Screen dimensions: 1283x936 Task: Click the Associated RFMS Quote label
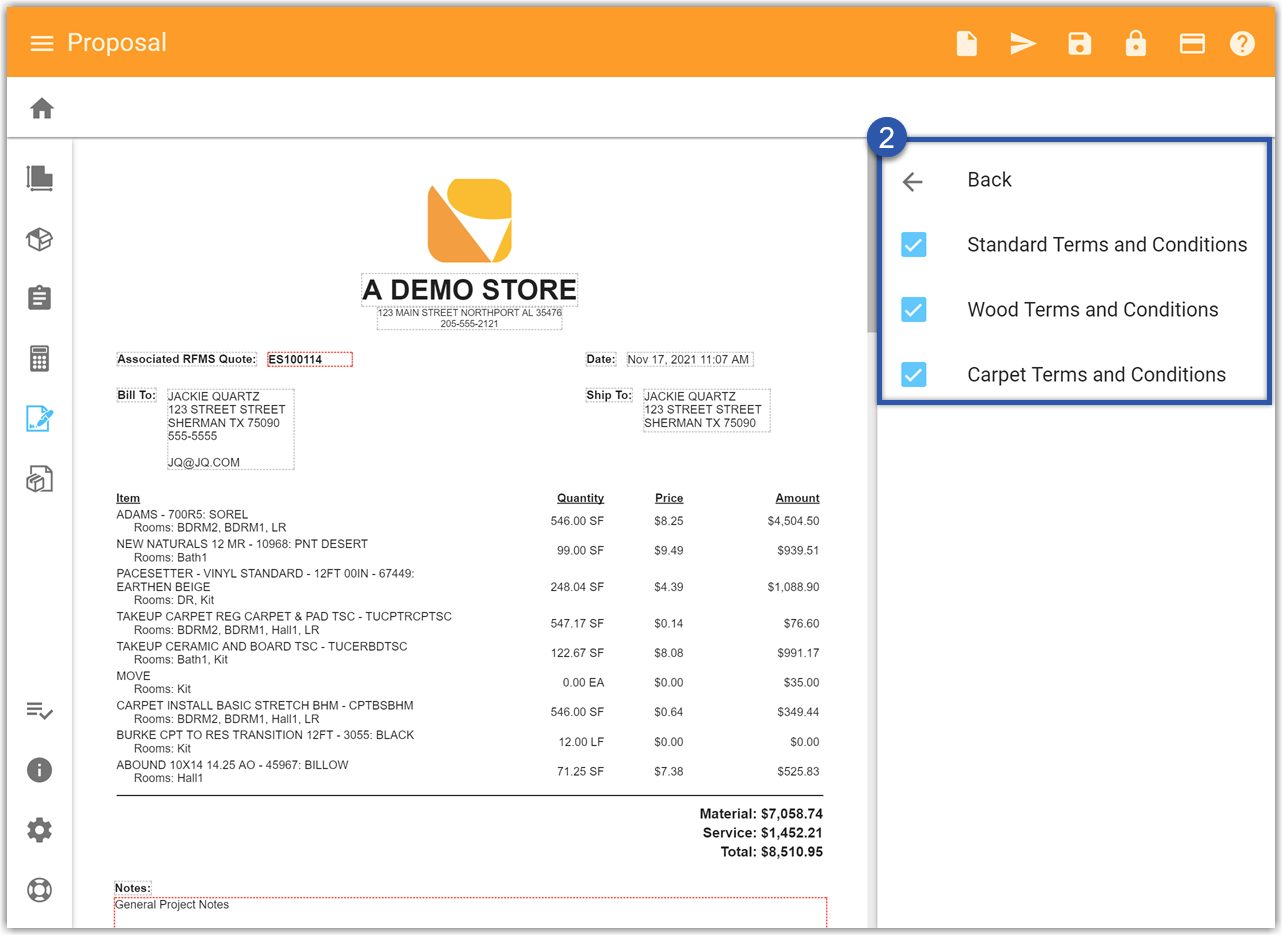click(x=187, y=359)
